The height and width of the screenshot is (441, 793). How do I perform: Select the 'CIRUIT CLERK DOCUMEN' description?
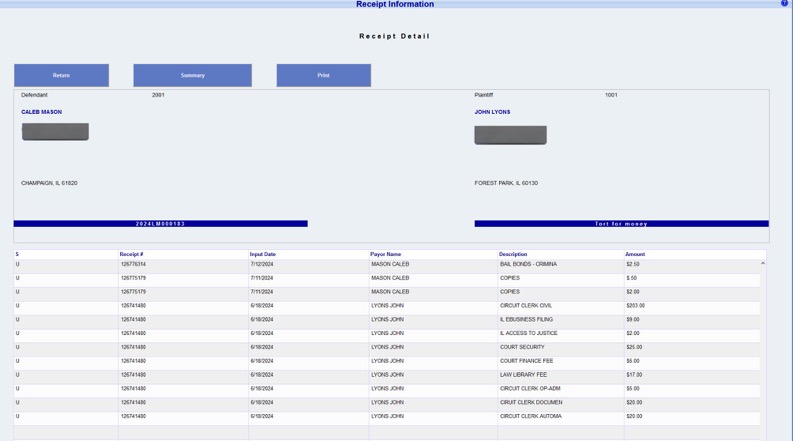(531, 403)
